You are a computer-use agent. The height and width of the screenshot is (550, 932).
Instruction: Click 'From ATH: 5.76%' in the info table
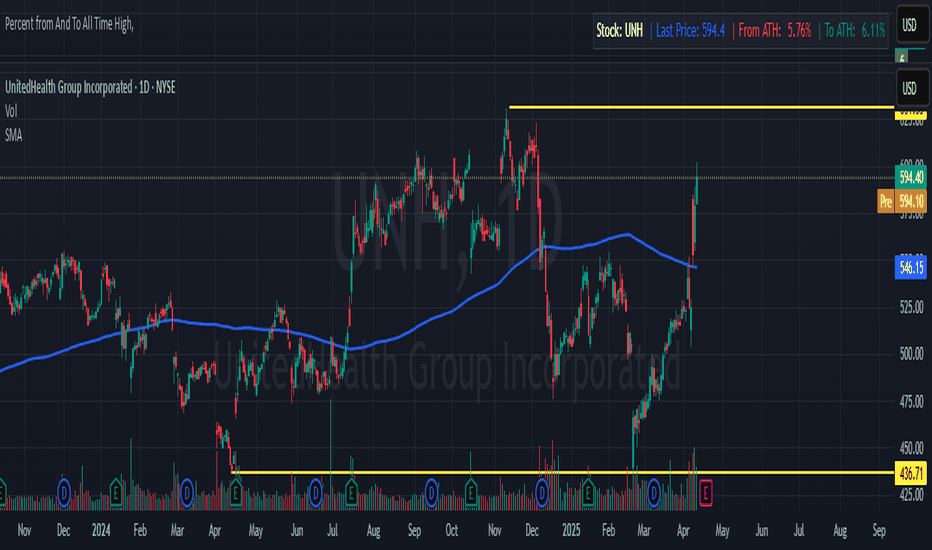point(774,31)
